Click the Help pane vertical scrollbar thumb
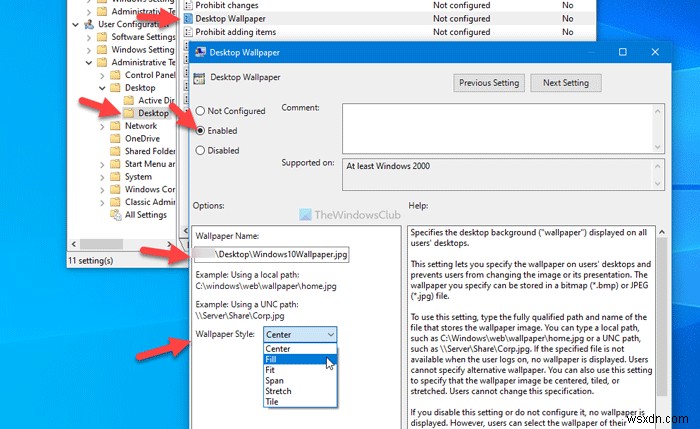 click(662, 317)
